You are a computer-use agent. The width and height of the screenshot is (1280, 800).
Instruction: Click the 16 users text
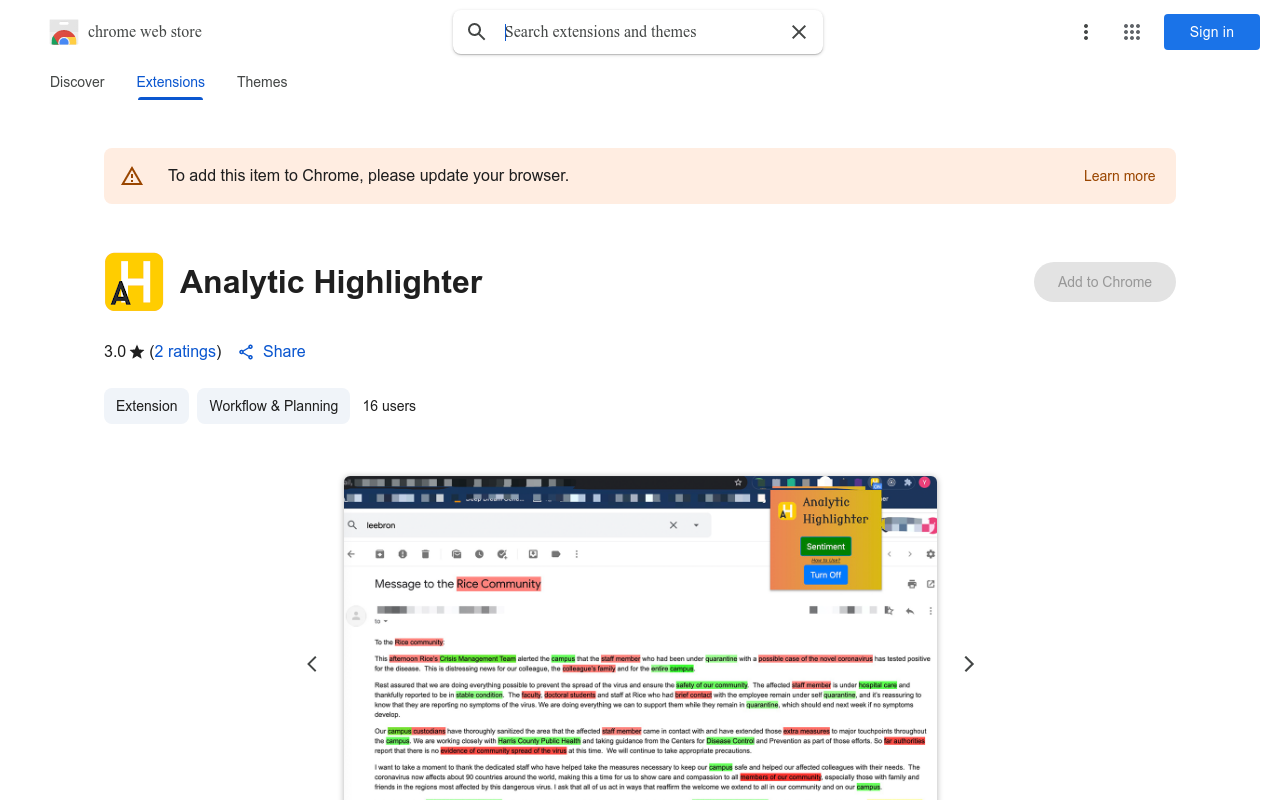[x=389, y=406]
